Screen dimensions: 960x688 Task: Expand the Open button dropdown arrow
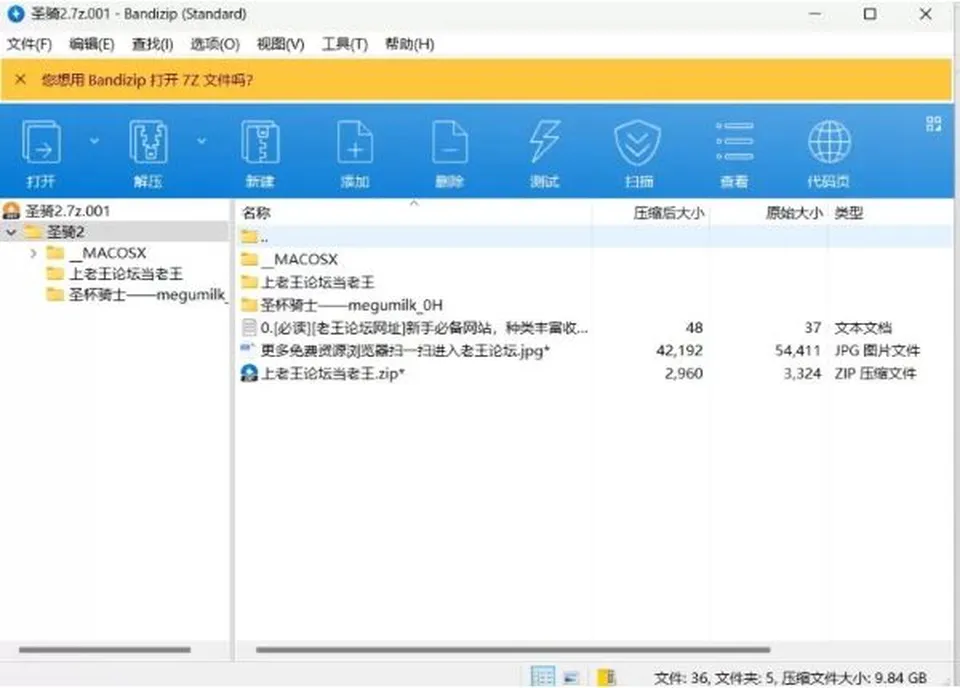(94, 141)
